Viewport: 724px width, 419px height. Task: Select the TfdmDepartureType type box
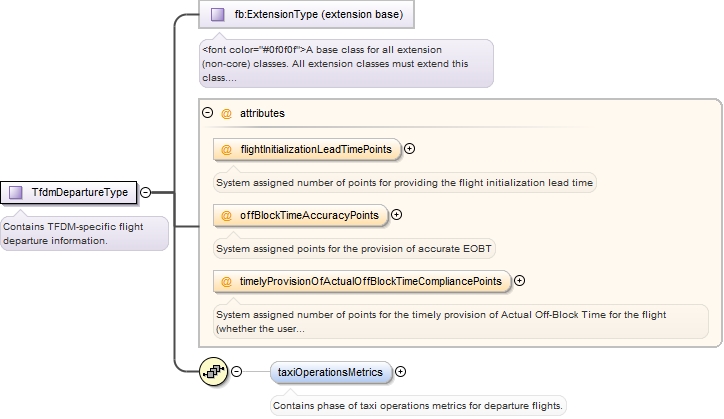69,192
